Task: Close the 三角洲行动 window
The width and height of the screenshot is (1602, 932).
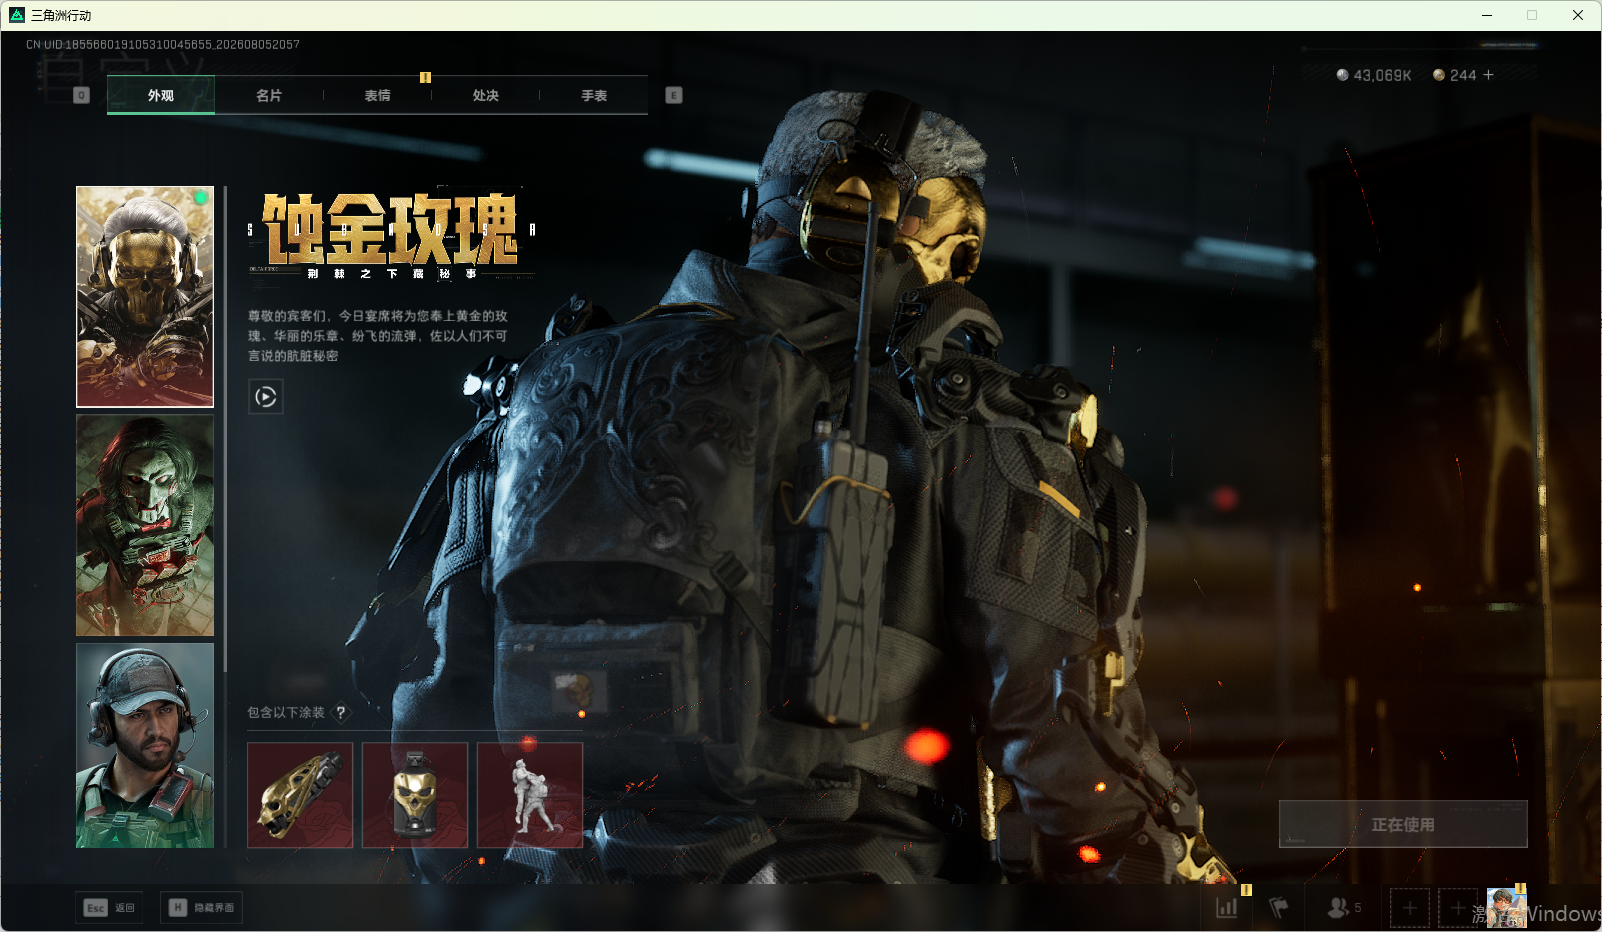Action: click(x=1578, y=15)
